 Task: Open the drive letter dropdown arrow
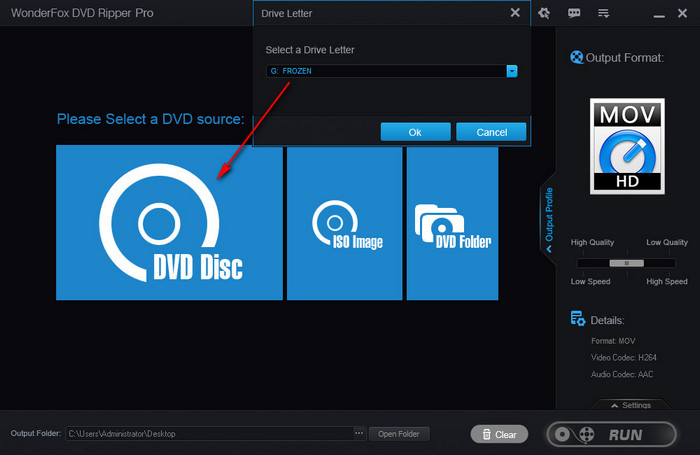[512, 71]
